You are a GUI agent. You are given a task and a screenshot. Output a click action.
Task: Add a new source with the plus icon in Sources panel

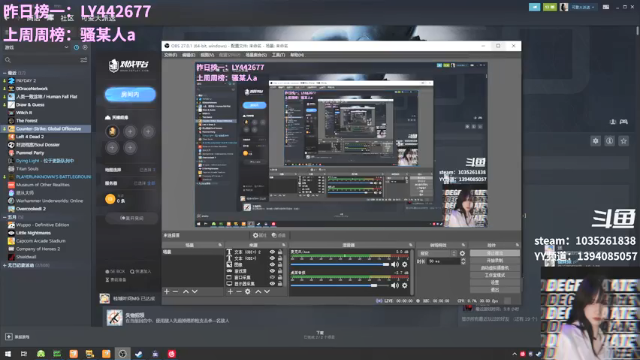click(x=230, y=291)
